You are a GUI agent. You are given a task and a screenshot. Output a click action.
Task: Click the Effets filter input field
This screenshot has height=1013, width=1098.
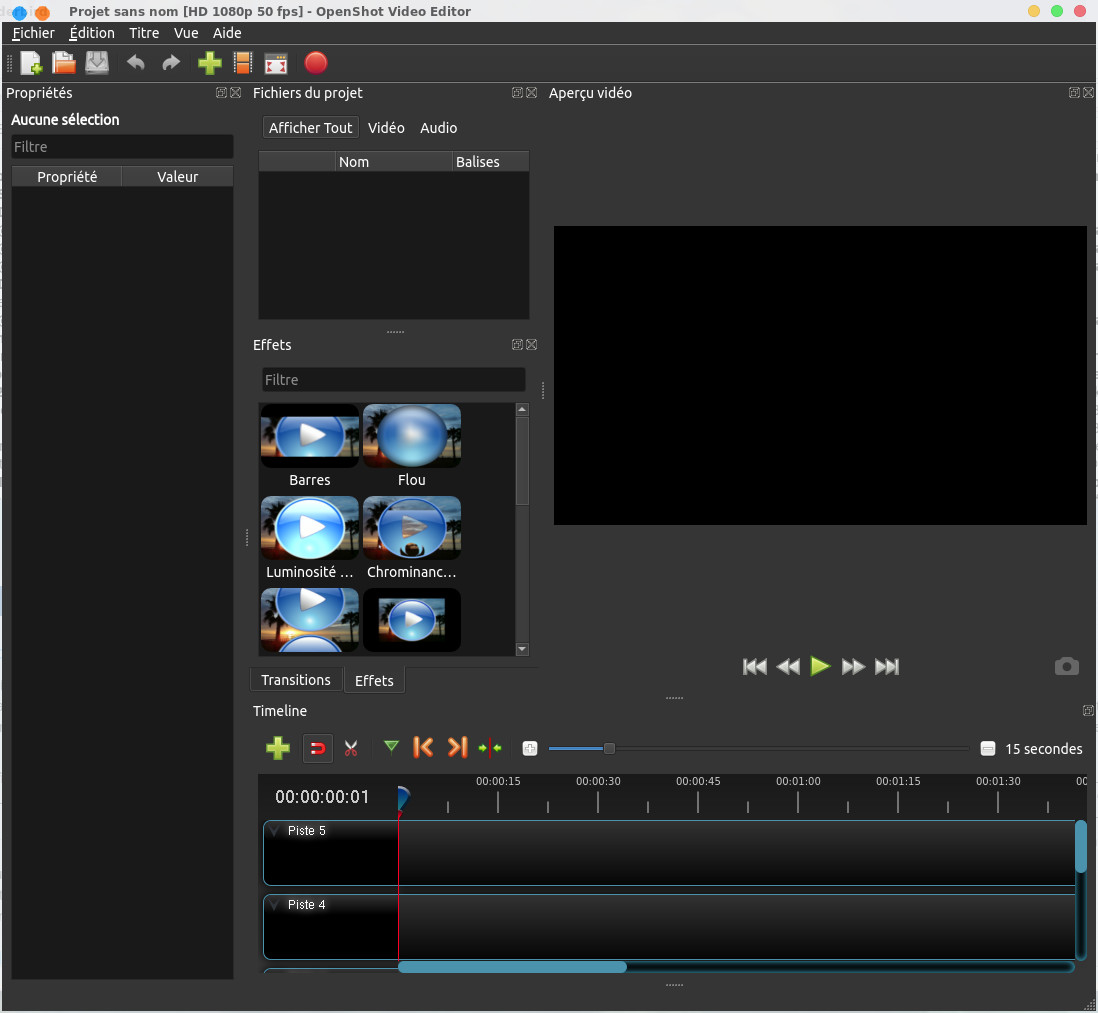[393, 380]
